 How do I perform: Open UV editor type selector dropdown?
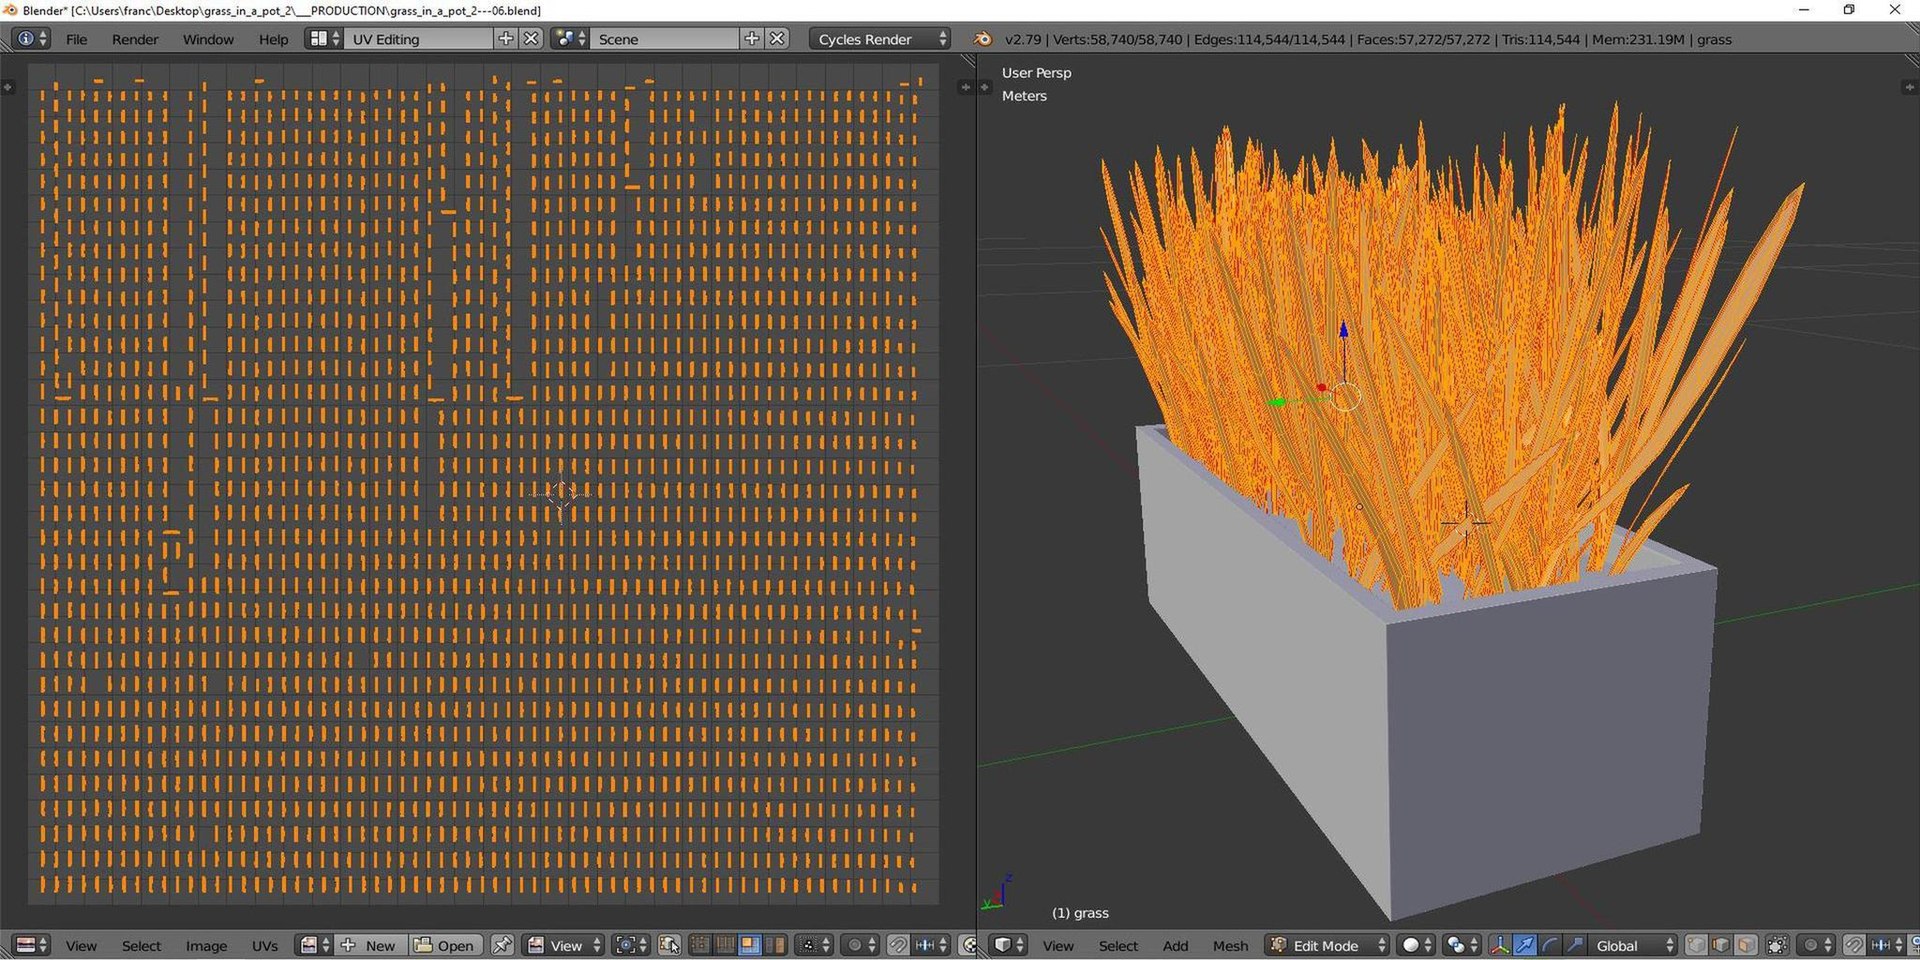click(31, 945)
